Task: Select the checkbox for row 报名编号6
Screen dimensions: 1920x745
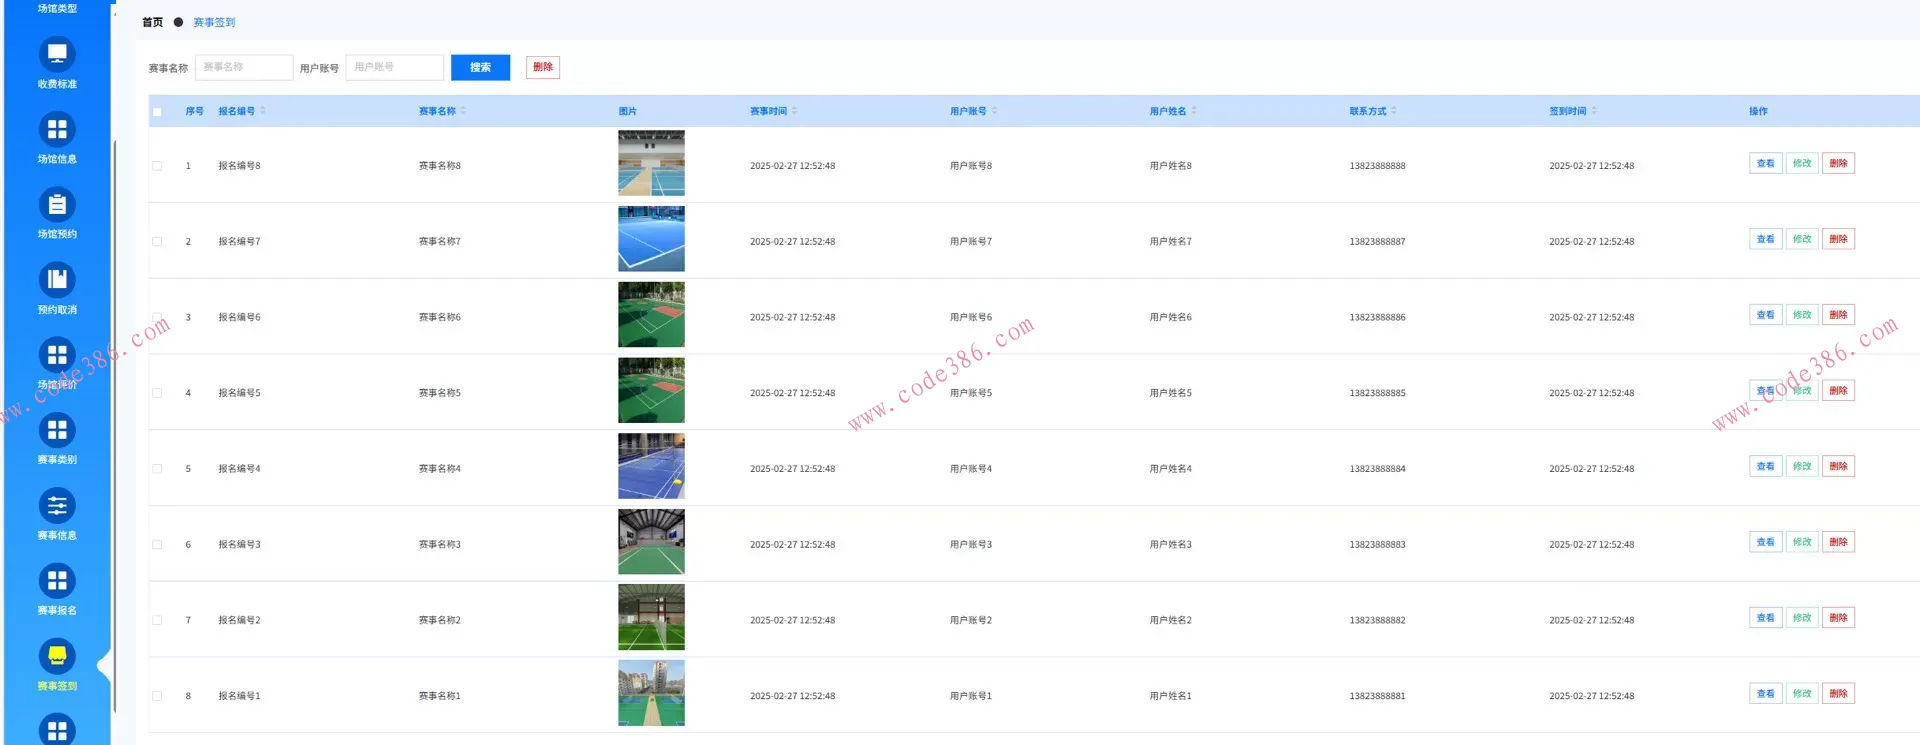Action: (157, 317)
